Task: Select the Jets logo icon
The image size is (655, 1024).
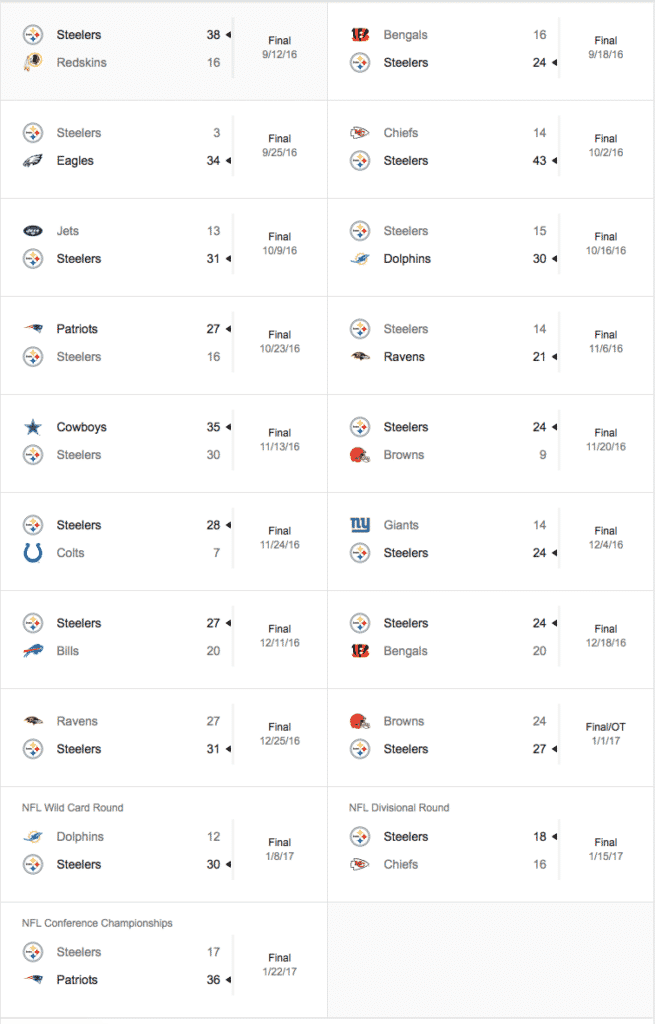Action: coord(33,231)
